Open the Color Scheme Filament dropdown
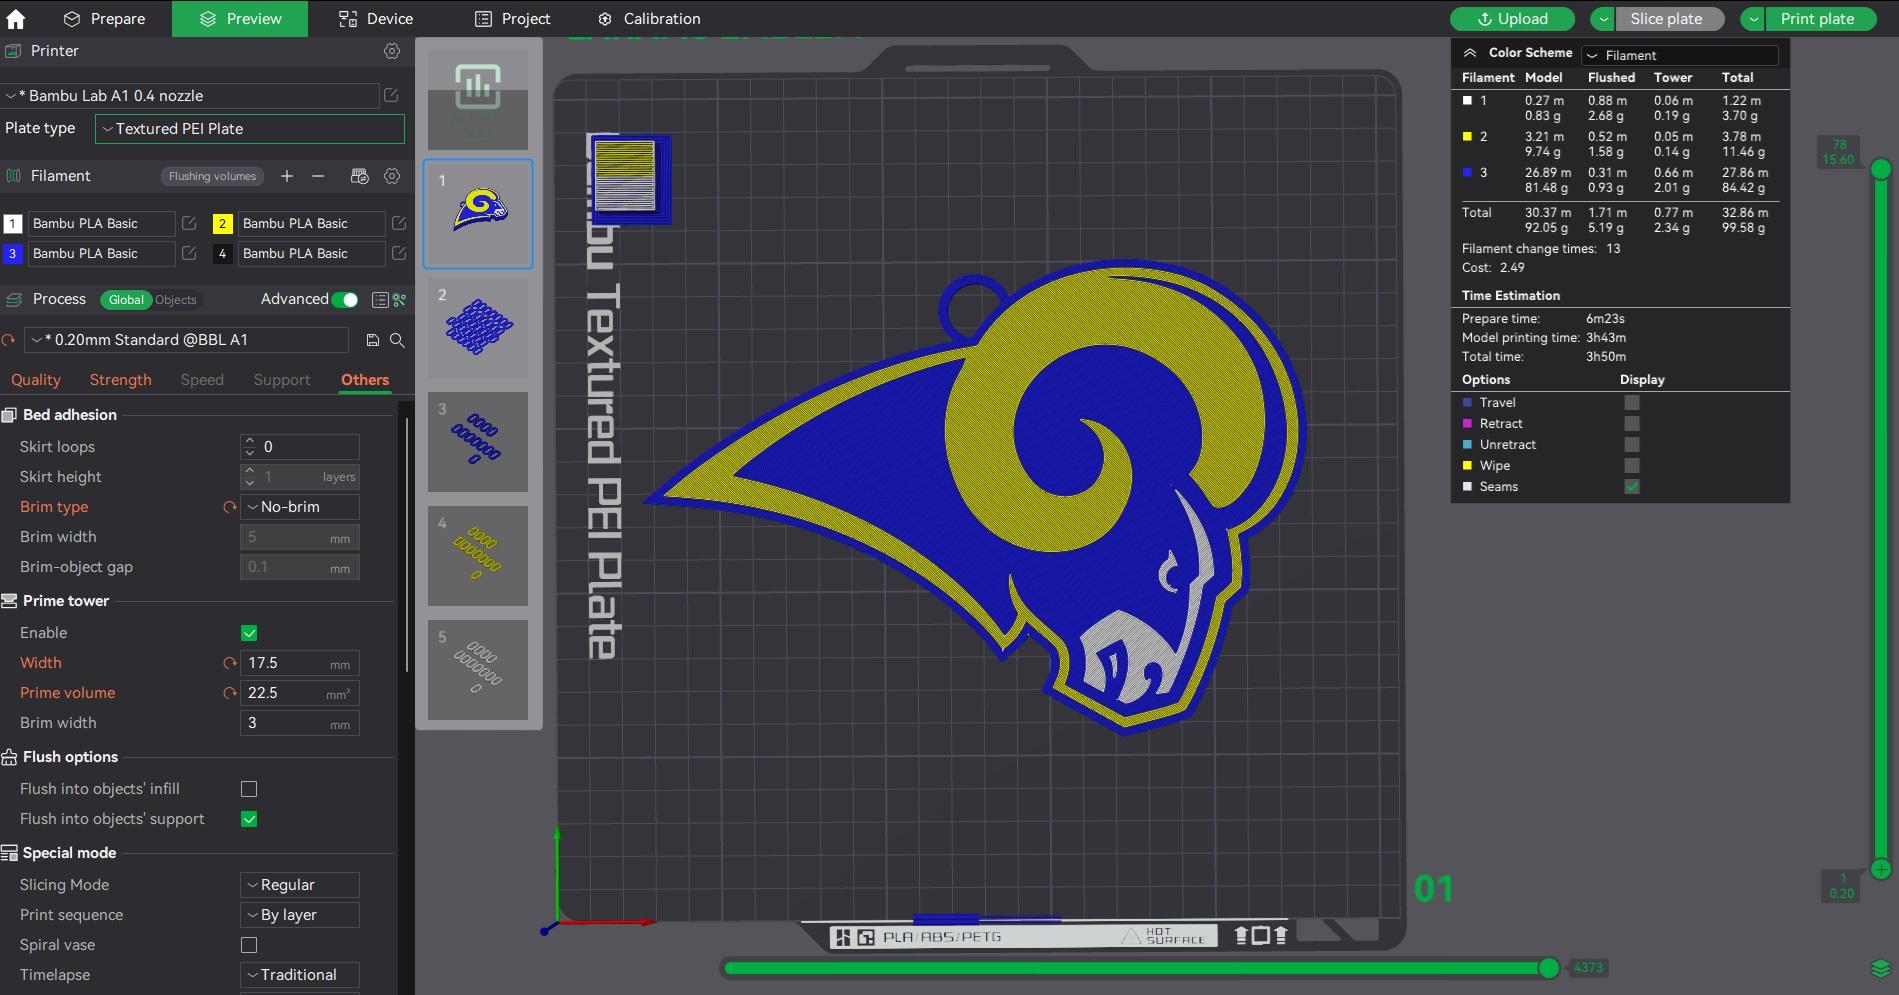1899x995 pixels. 1680,55
